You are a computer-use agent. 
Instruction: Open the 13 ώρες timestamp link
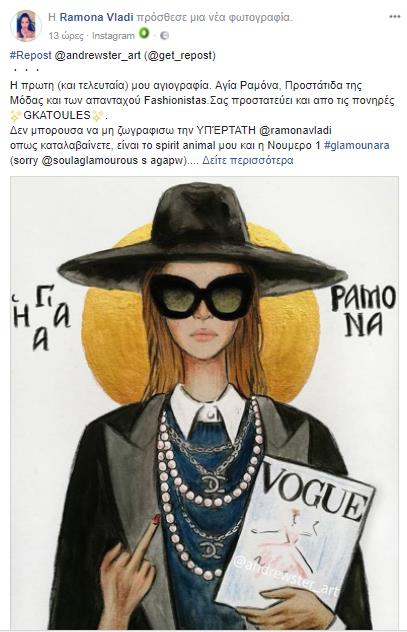click(66, 36)
